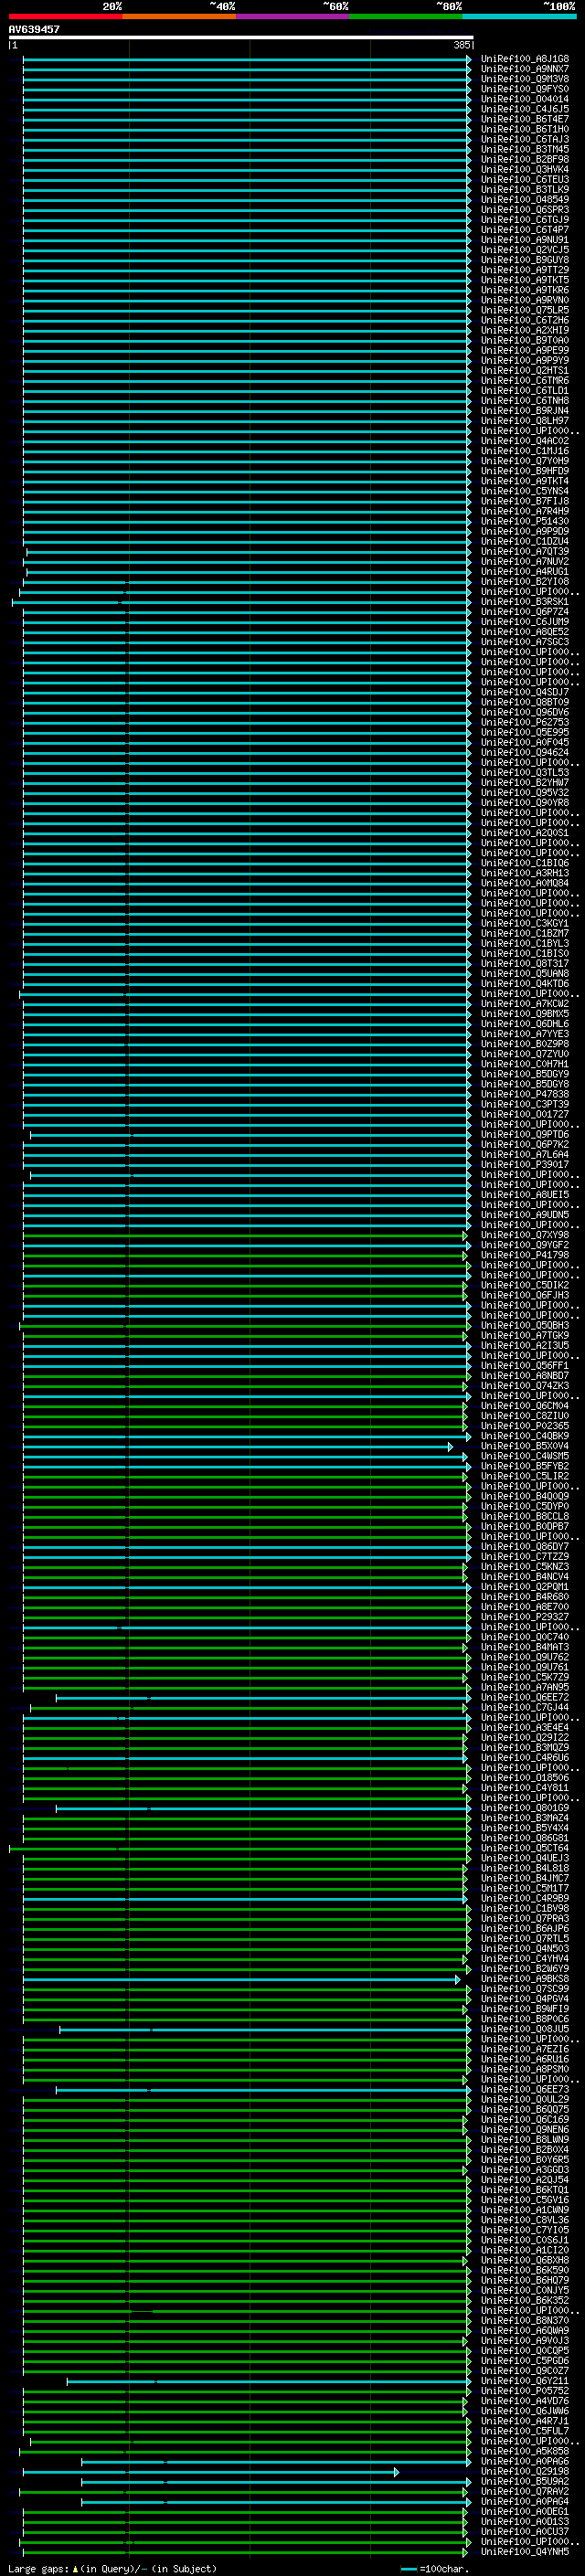Select the UniRef100_Q3HVK4 hit label
The width and height of the screenshot is (585, 2576).
[525, 169]
